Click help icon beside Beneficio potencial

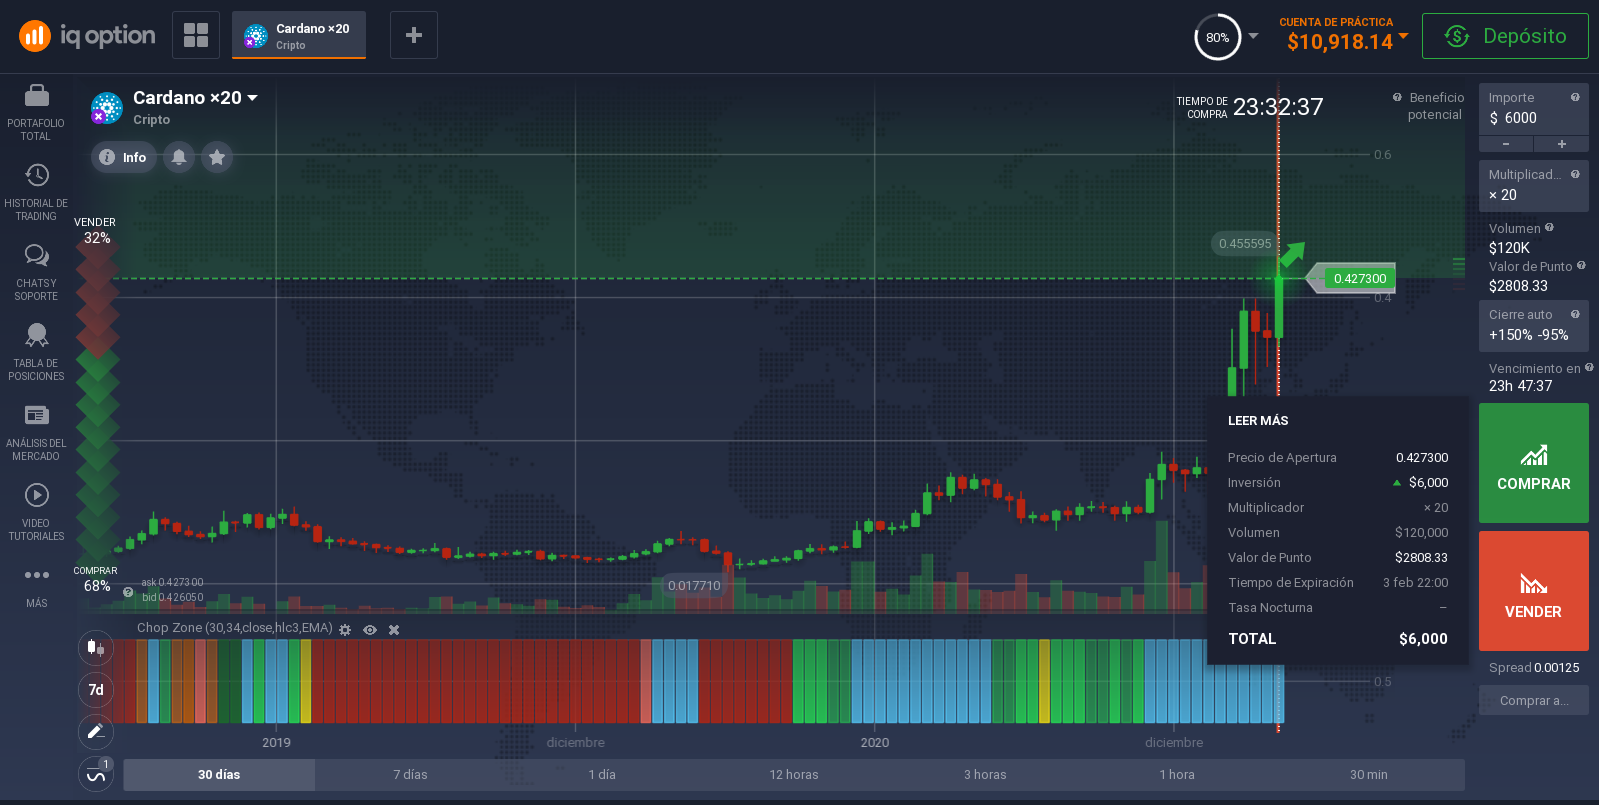pyautogui.click(x=1397, y=97)
